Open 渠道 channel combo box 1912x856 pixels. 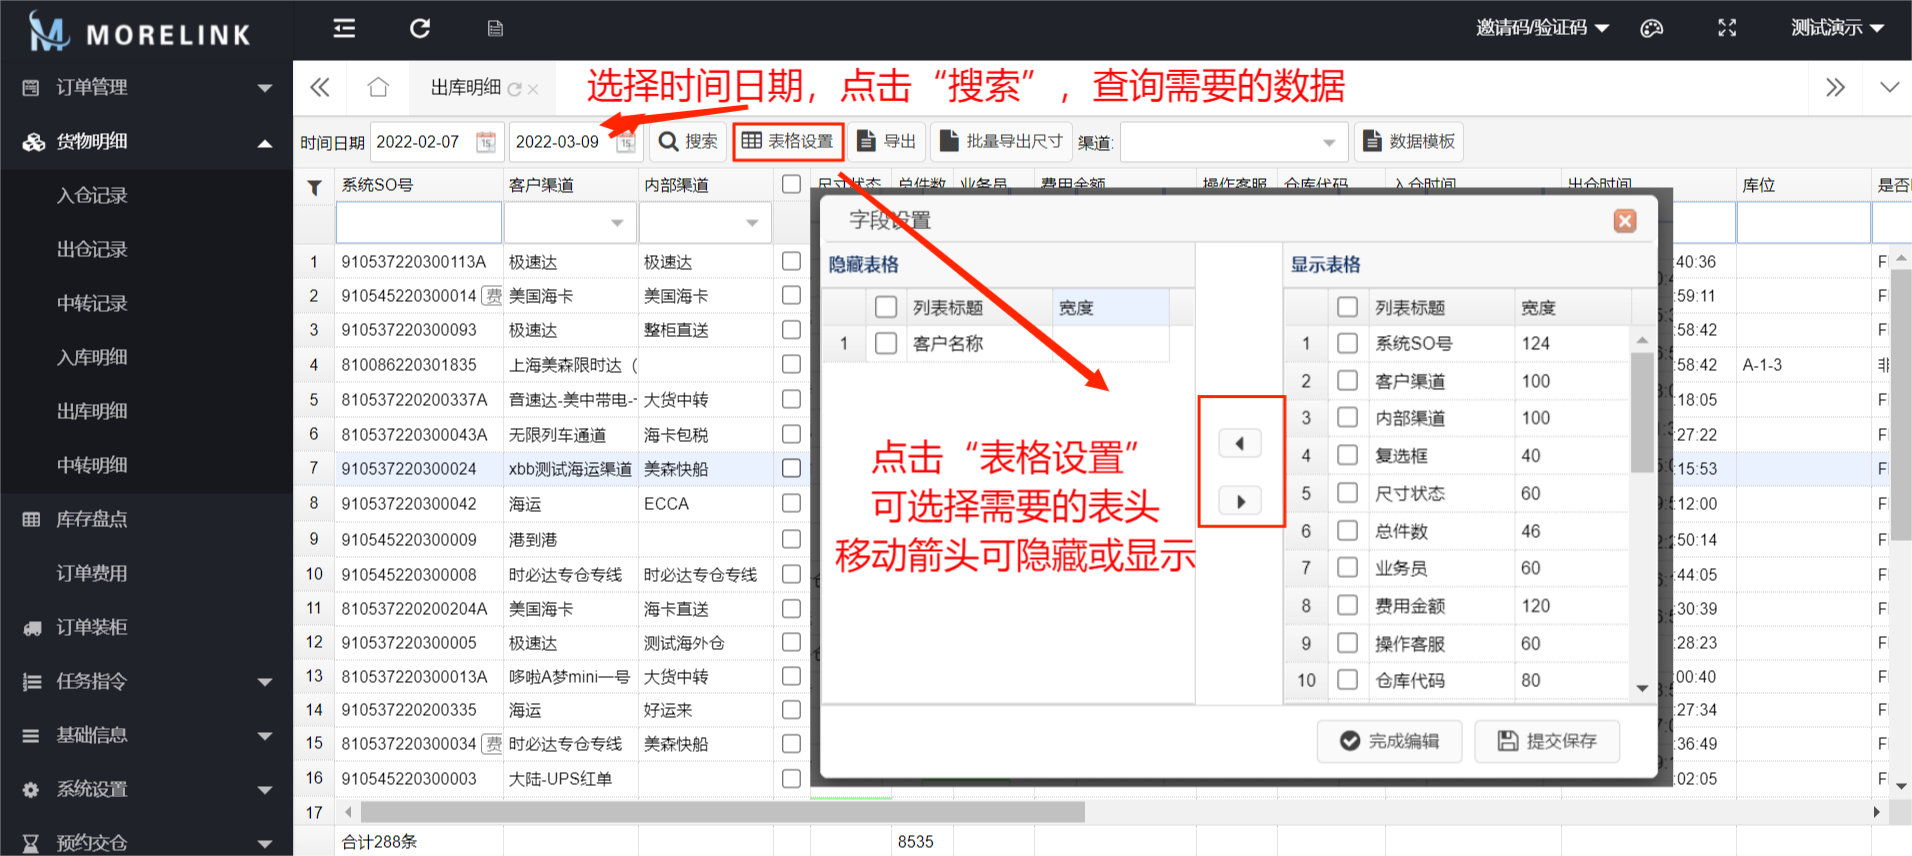pyautogui.click(x=1234, y=142)
